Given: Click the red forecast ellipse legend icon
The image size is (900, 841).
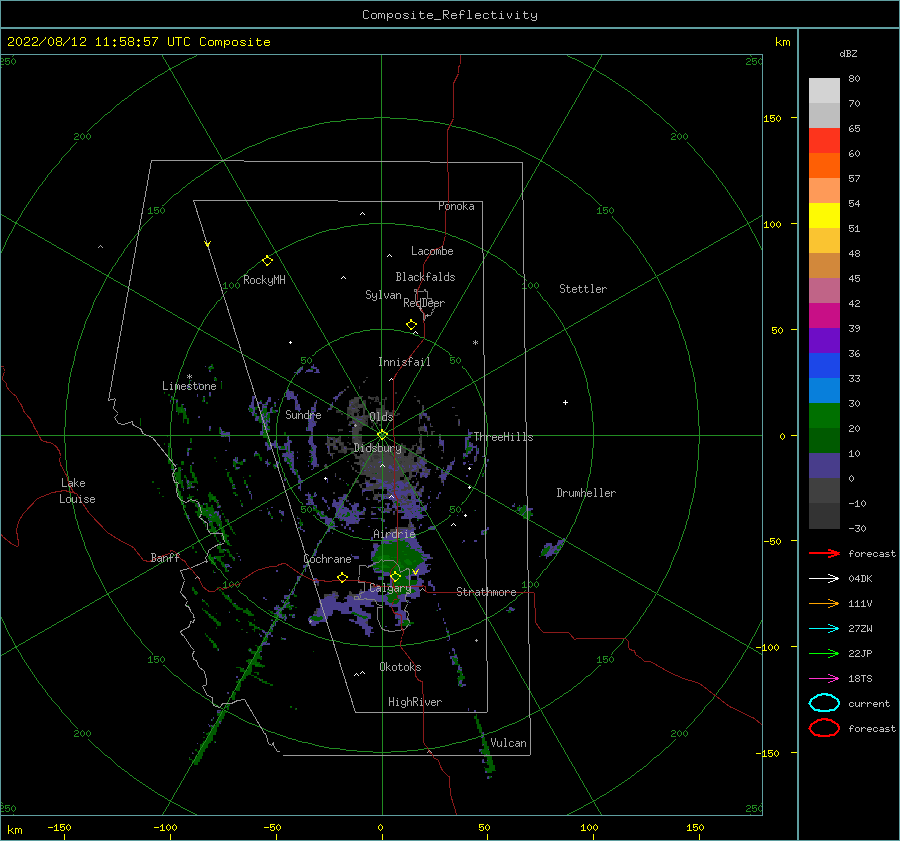Looking at the screenshot, I should (x=824, y=728).
